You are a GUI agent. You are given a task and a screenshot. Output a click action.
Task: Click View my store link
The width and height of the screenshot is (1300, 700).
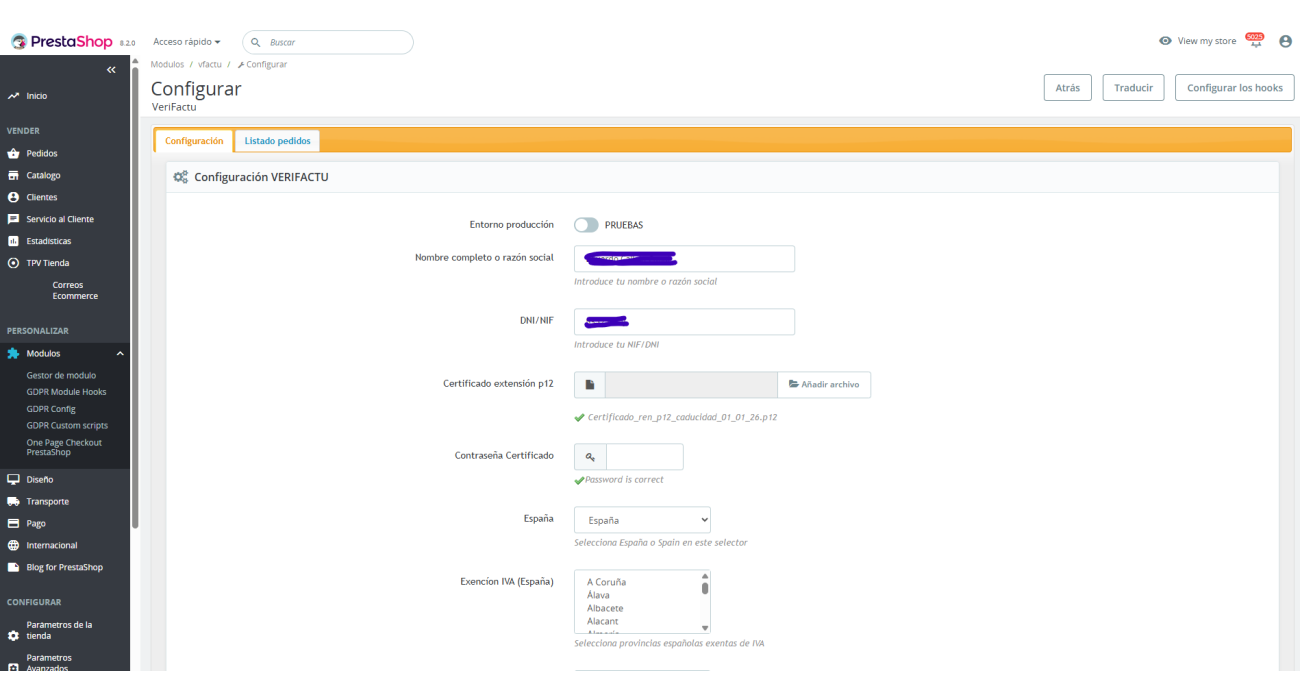point(1198,41)
